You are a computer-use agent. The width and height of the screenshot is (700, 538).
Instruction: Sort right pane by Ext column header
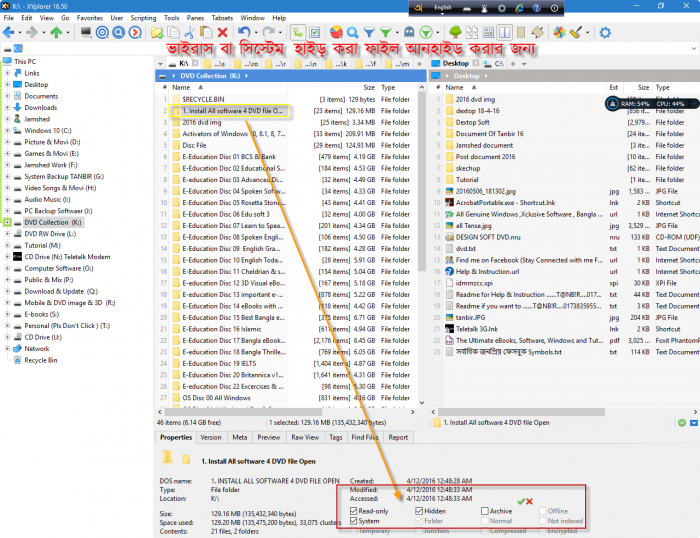613,88
